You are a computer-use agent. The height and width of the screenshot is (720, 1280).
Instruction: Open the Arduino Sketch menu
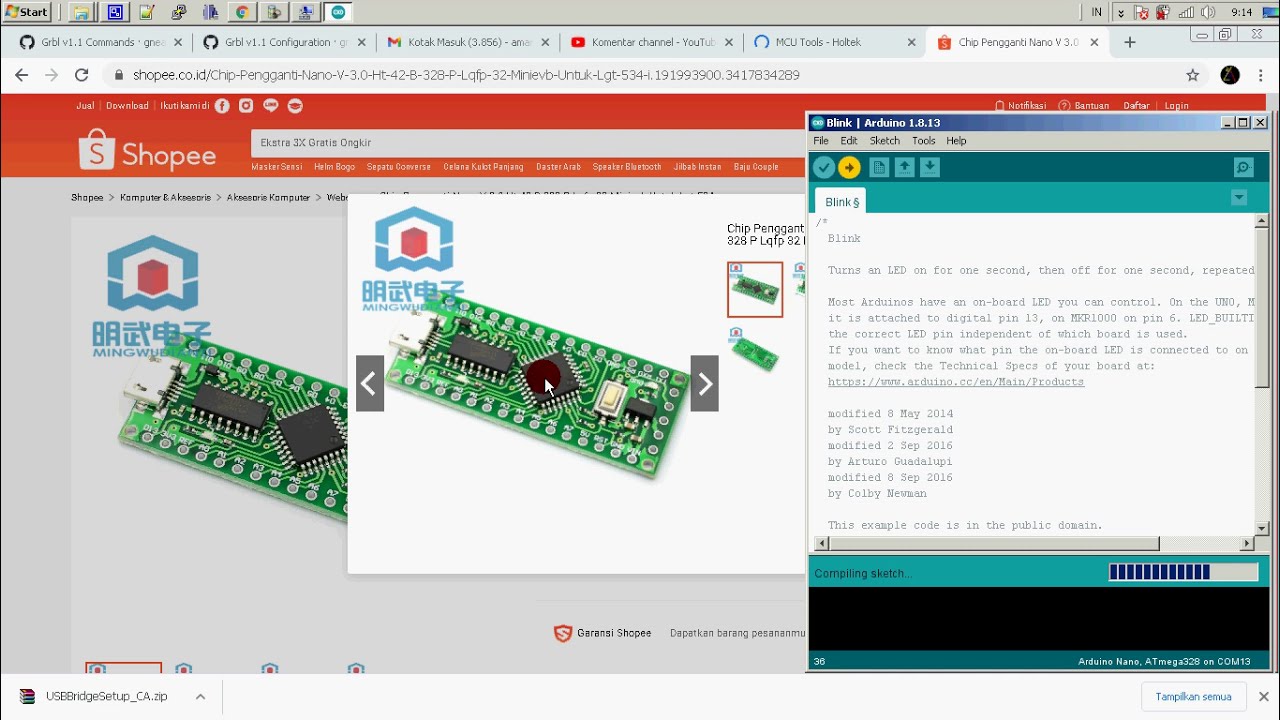point(885,141)
